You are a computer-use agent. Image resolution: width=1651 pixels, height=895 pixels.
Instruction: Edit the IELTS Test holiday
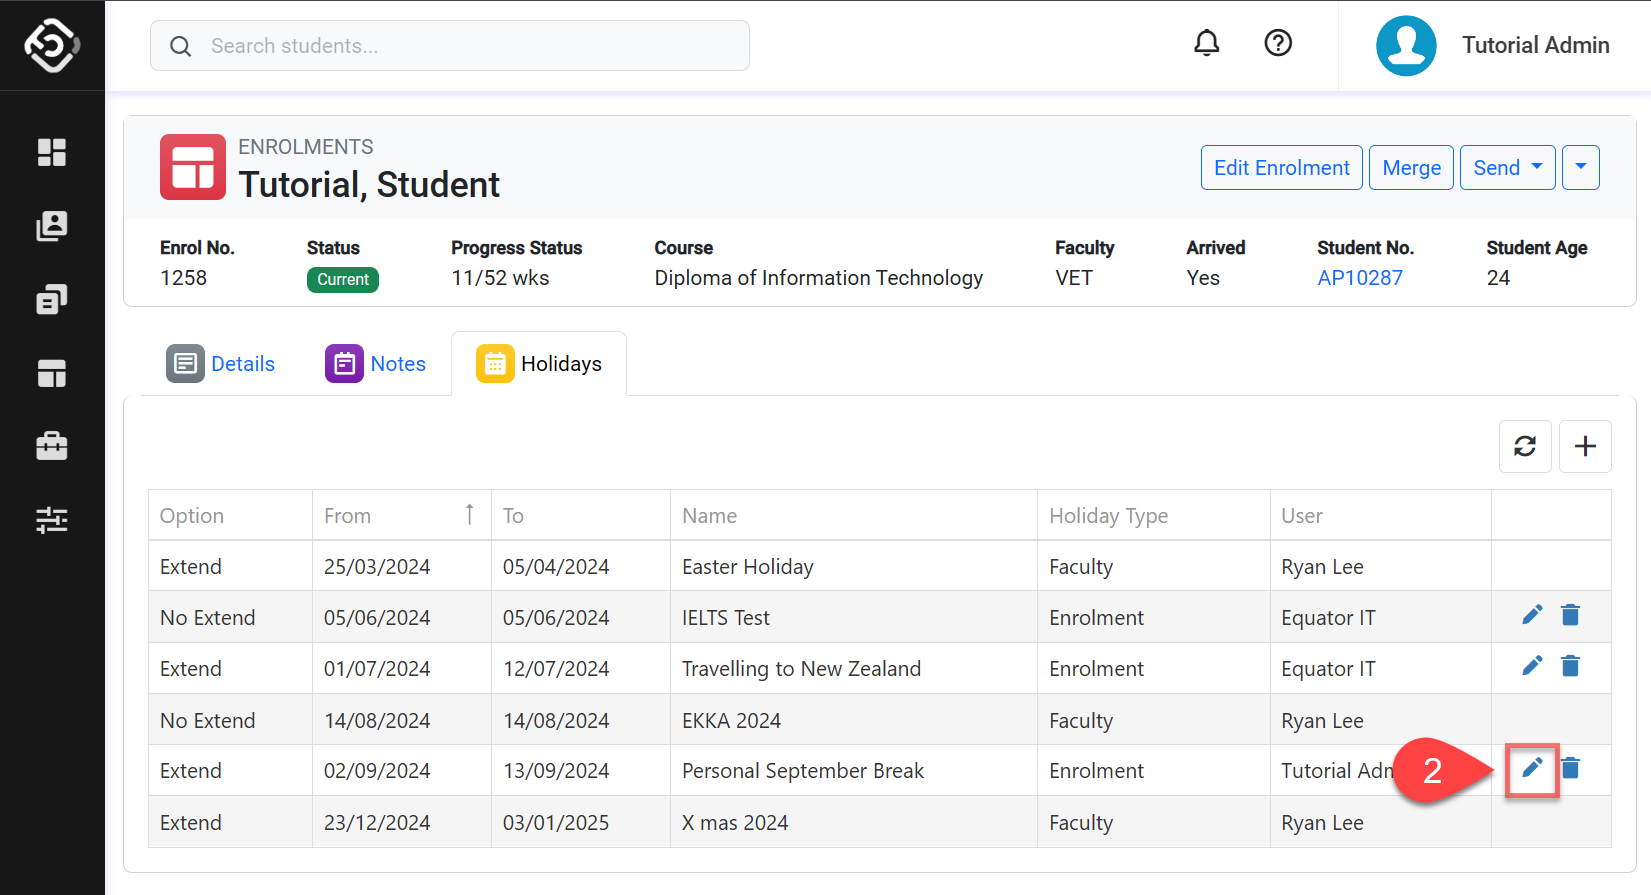click(1532, 615)
